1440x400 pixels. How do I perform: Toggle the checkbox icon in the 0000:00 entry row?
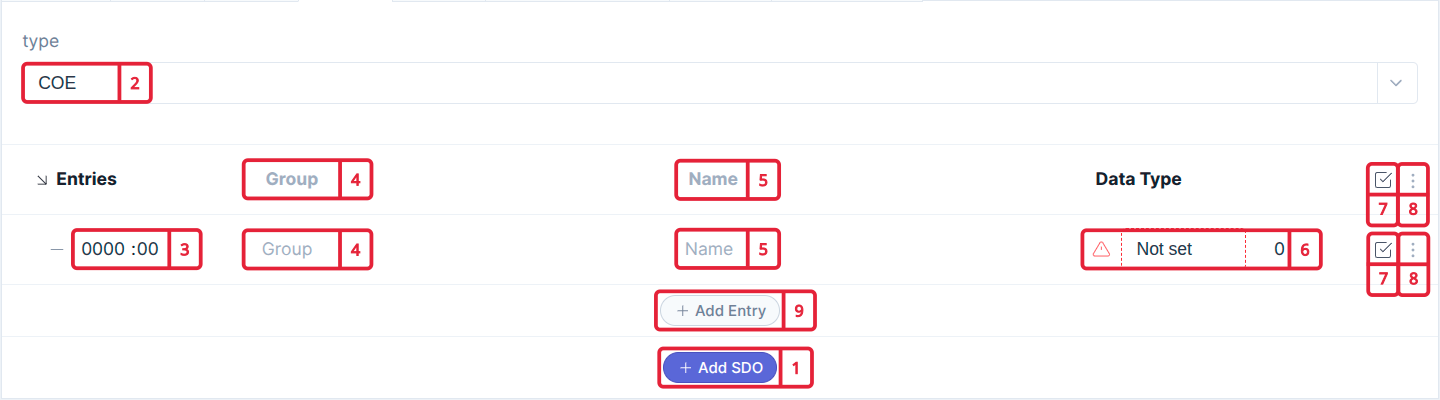tap(1383, 249)
